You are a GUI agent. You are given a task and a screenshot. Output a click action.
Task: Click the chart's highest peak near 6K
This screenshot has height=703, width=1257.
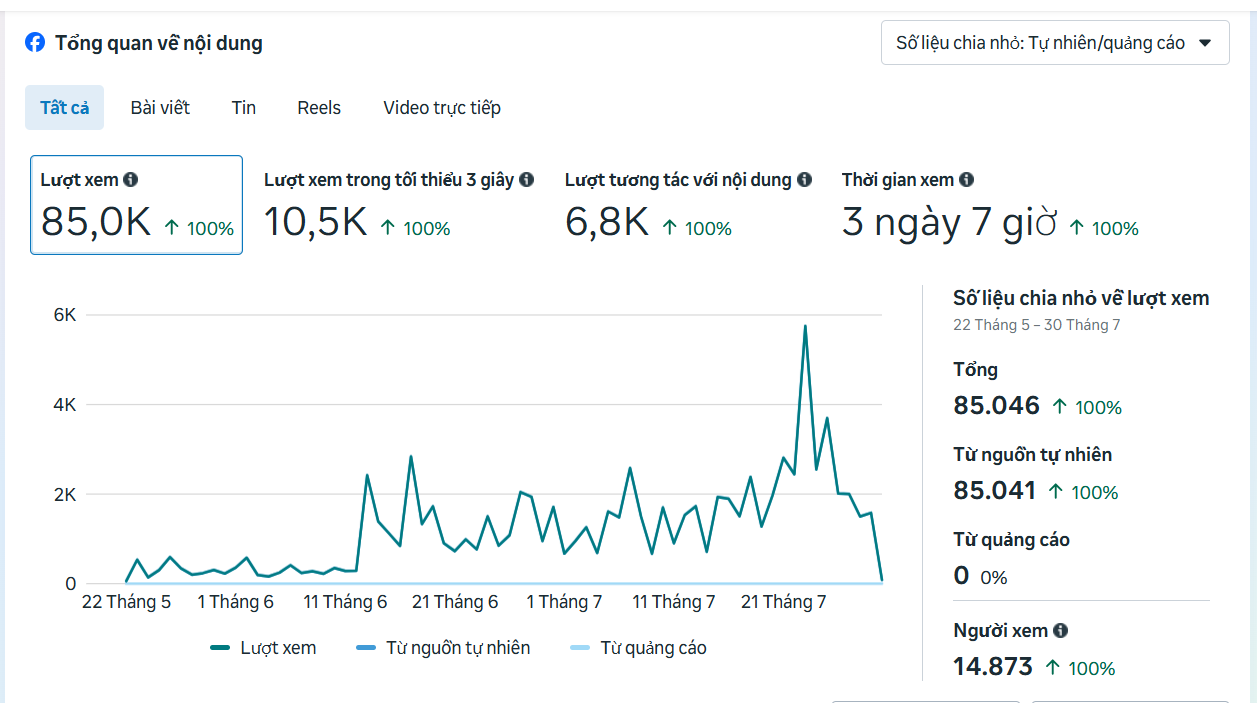805,326
